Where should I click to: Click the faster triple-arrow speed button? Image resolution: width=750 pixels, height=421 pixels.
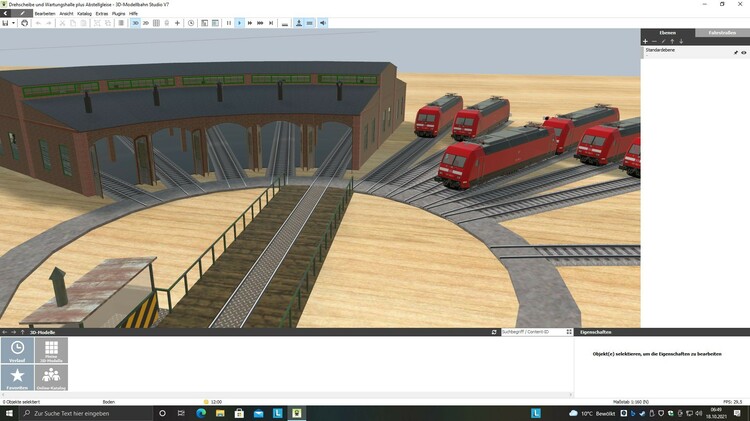260,23
